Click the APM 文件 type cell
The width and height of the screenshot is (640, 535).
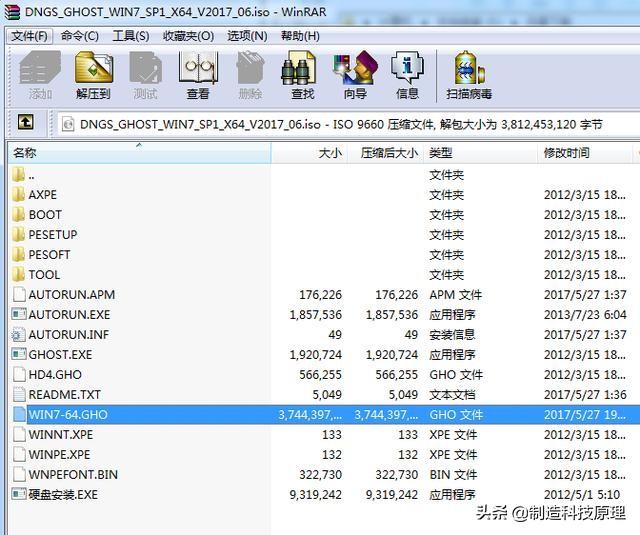(456, 294)
